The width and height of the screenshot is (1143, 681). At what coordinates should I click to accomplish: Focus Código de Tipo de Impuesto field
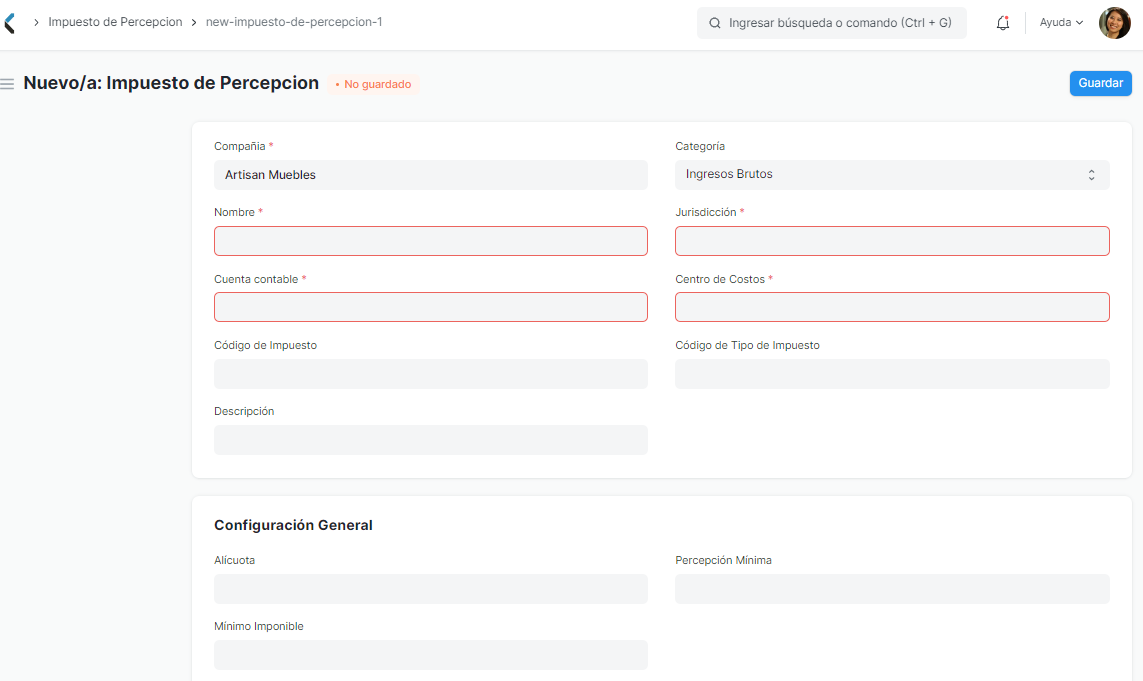(x=892, y=373)
